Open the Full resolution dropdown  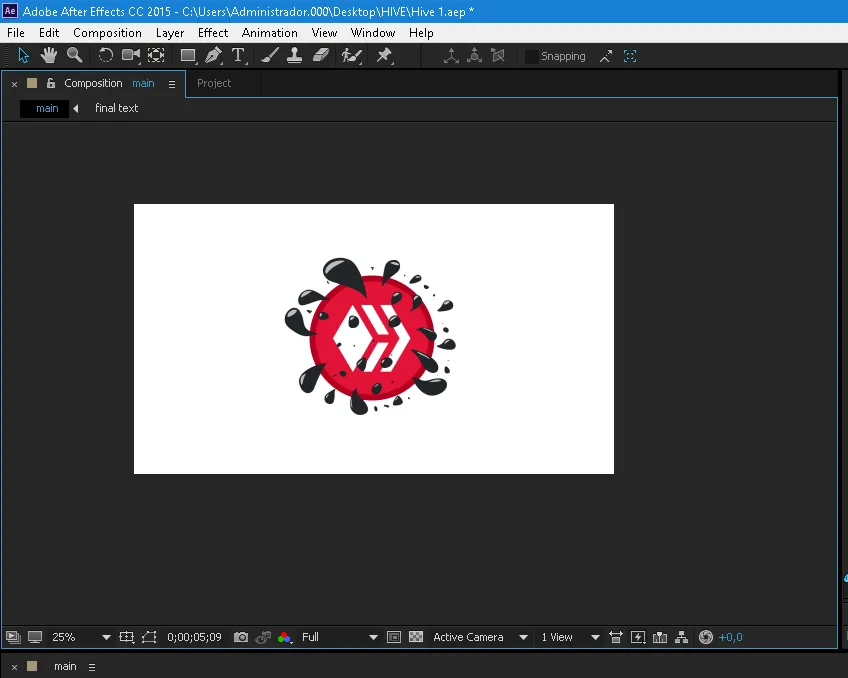coord(339,637)
